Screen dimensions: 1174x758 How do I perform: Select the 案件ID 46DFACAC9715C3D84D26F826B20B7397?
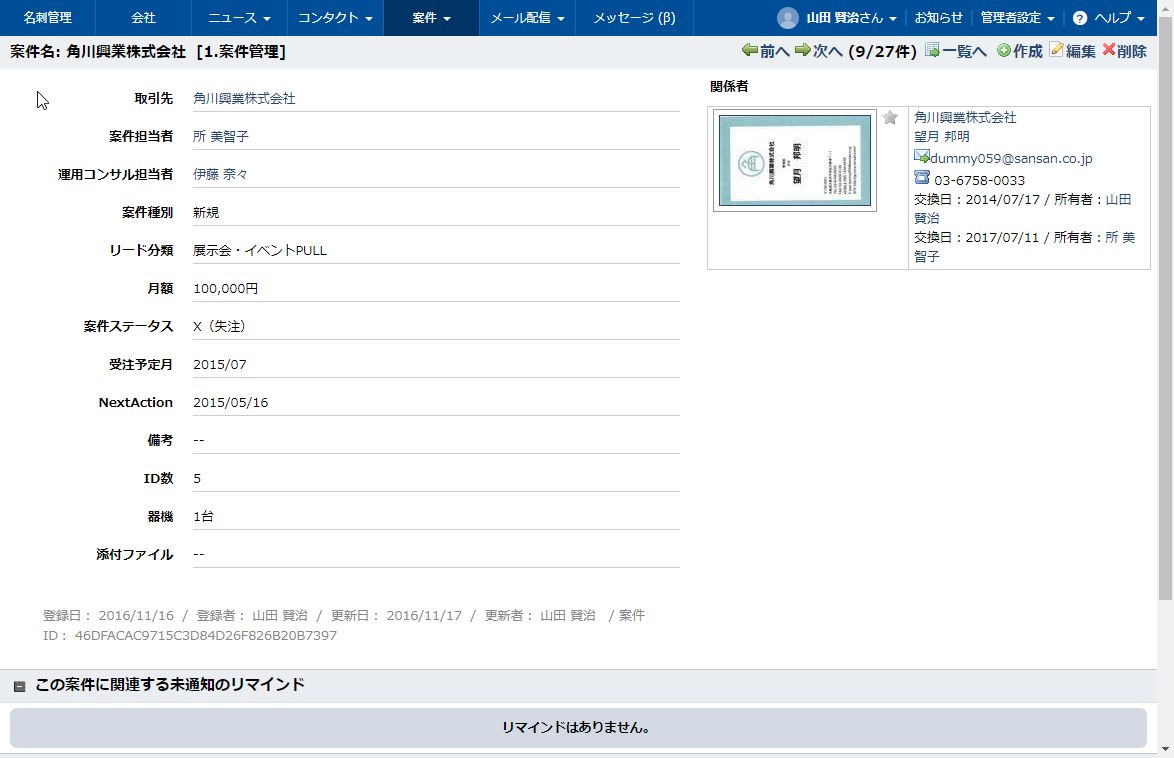click(206, 635)
